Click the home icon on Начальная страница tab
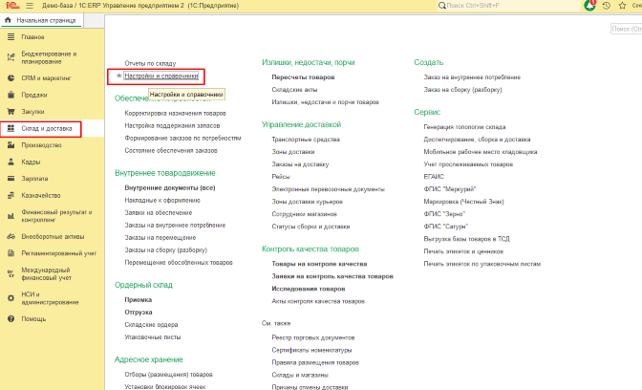Image resolution: width=642 pixels, height=390 pixels. point(8,20)
